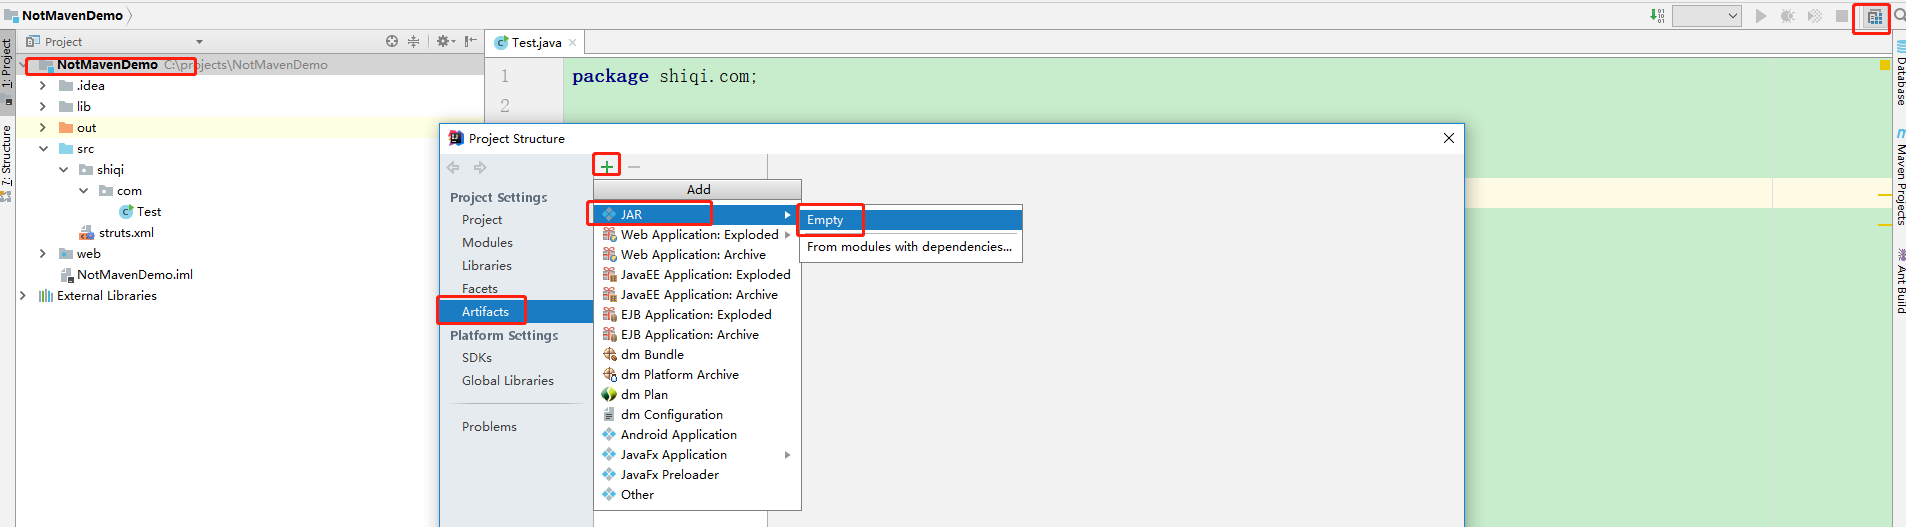Viewport: 1906px width, 527px height.
Task: Select From modules with dependencies...
Action: [x=910, y=247]
